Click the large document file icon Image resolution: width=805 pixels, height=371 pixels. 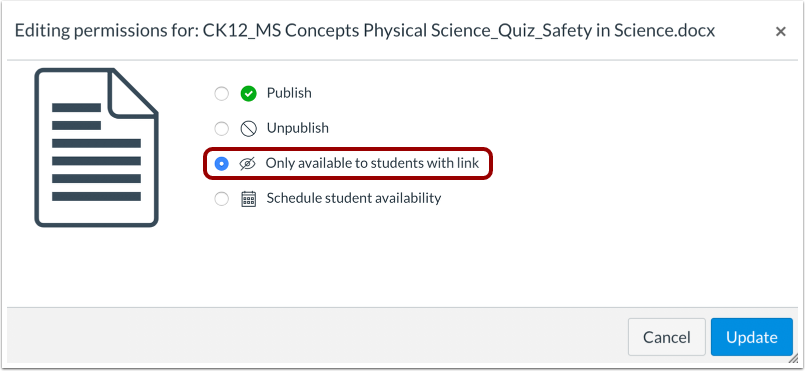[x=96, y=148]
